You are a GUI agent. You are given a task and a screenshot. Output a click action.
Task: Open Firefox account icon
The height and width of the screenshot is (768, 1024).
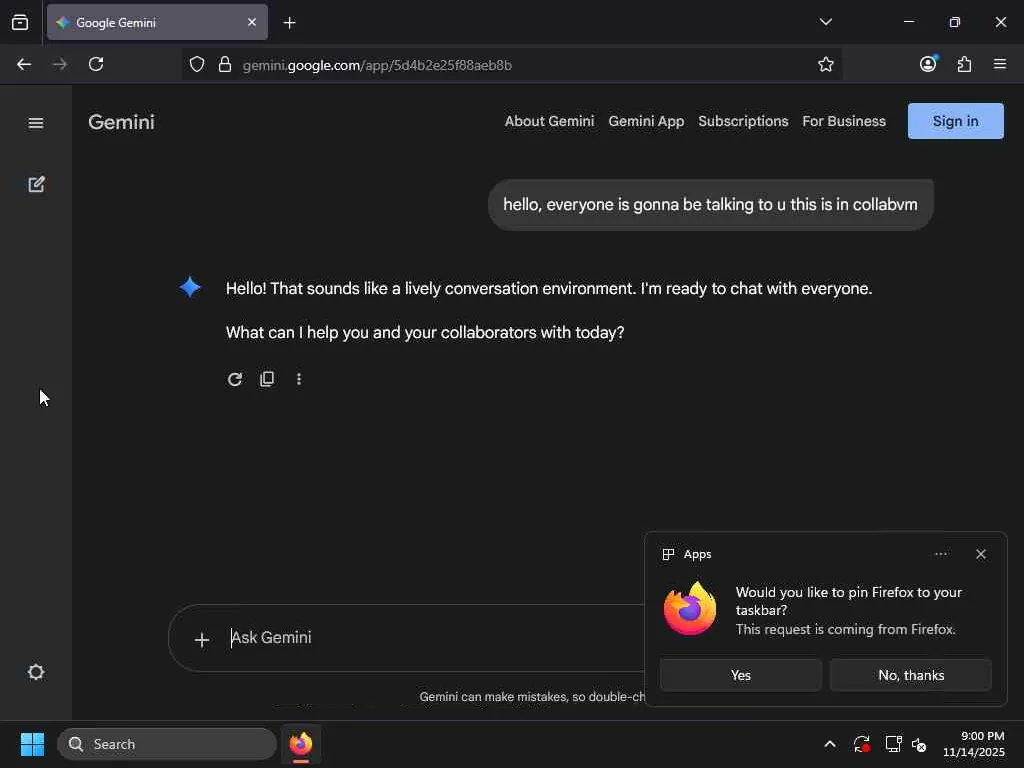pos(928,63)
